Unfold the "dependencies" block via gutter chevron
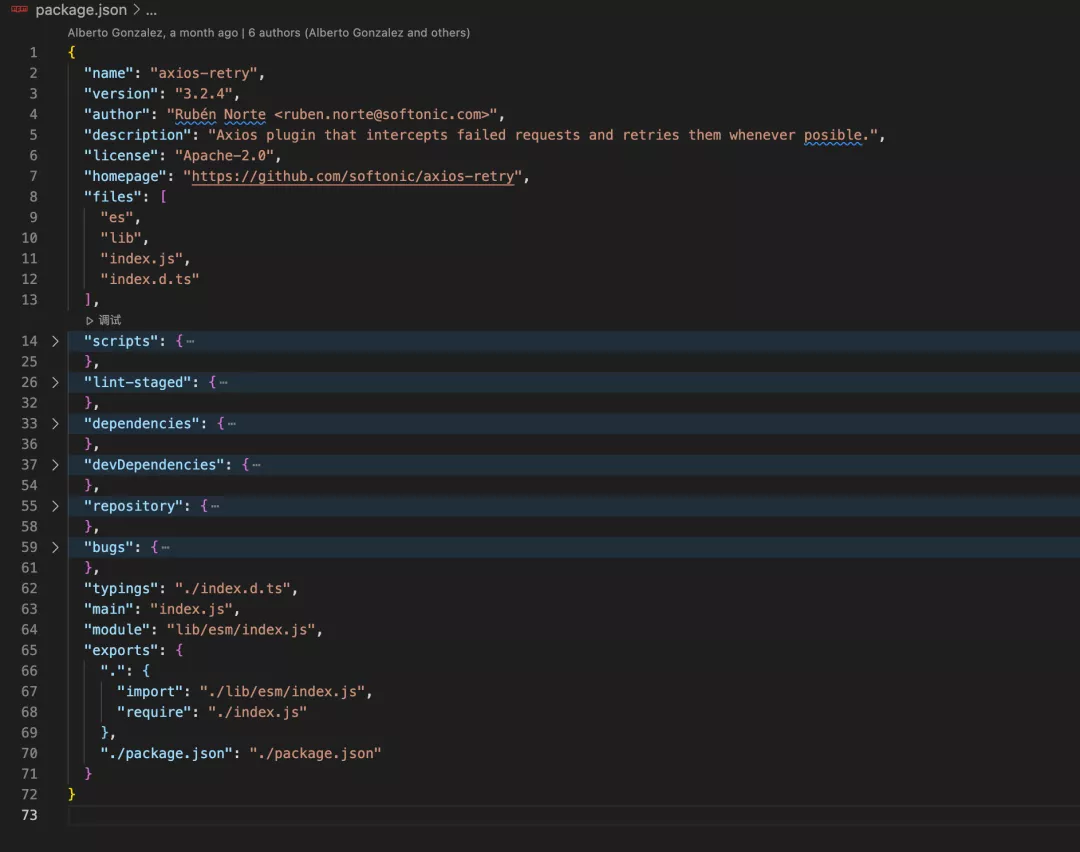Viewport: 1080px width, 852px height. [56, 423]
